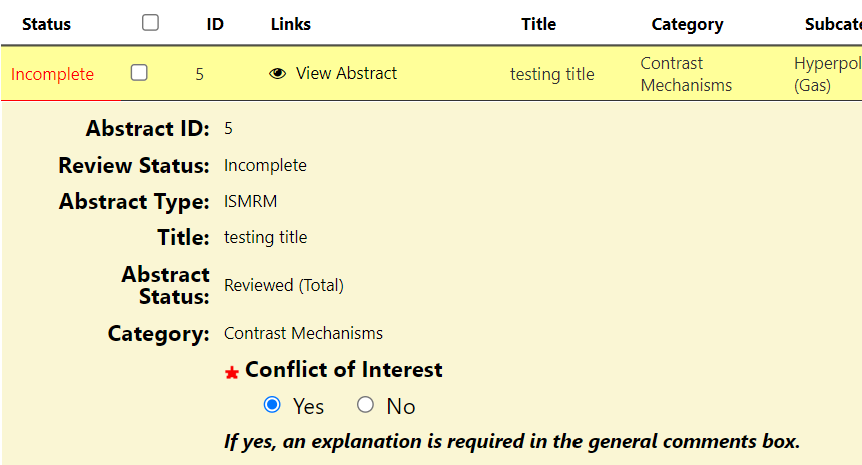Click ID number 5 in the highlighted row
Image resolution: width=862 pixels, height=465 pixels.
coord(200,74)
